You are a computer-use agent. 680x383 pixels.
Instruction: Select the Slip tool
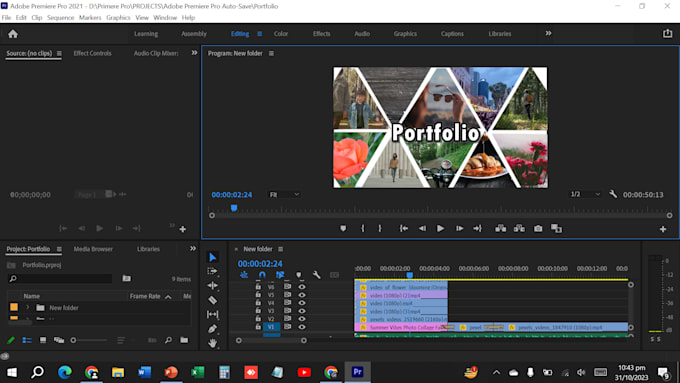(212, 314)
